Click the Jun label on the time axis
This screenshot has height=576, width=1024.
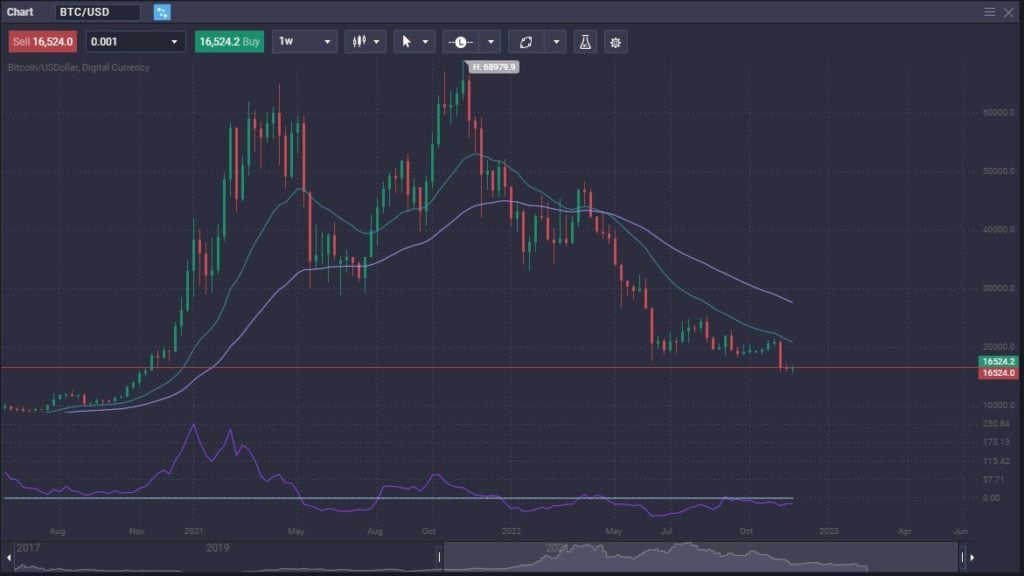pyautogui.click(x=960, y=531)
